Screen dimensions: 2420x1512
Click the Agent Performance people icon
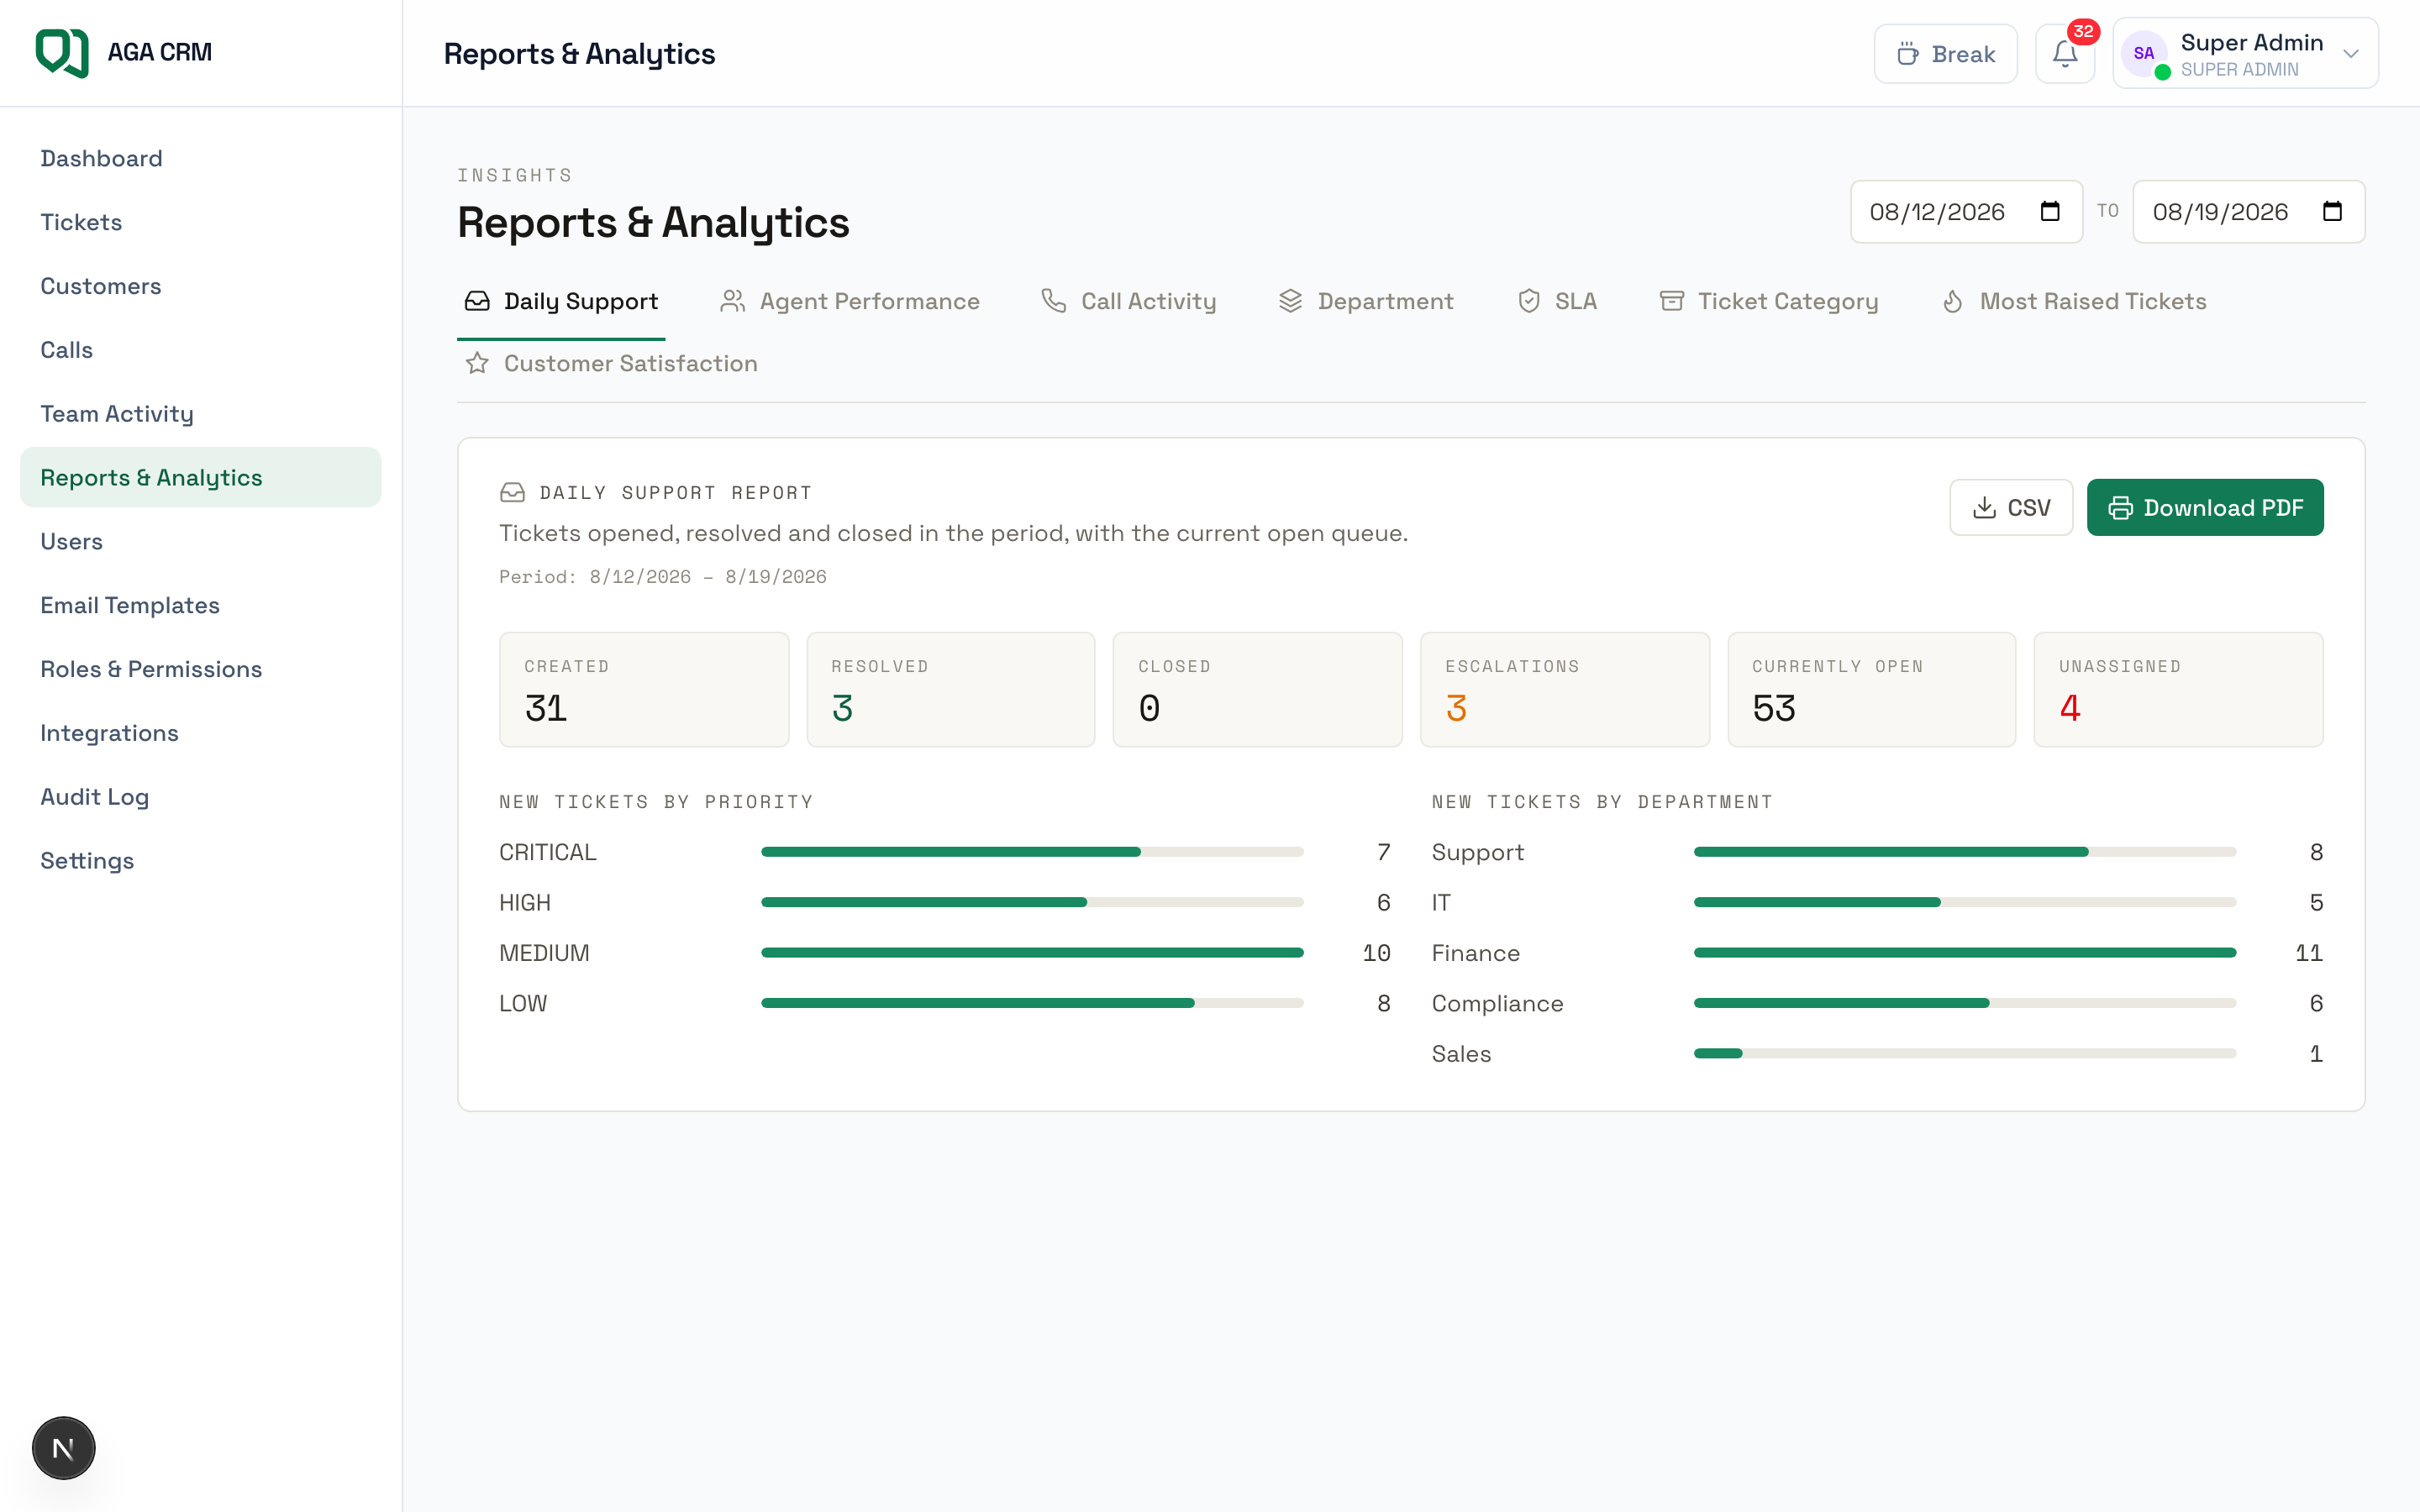point(733,301)
